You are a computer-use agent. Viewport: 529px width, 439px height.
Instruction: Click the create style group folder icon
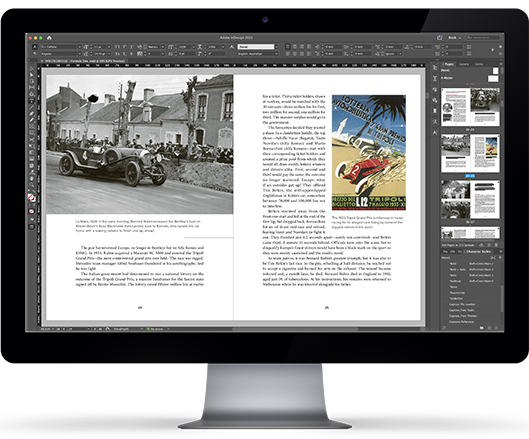(482, 328)
